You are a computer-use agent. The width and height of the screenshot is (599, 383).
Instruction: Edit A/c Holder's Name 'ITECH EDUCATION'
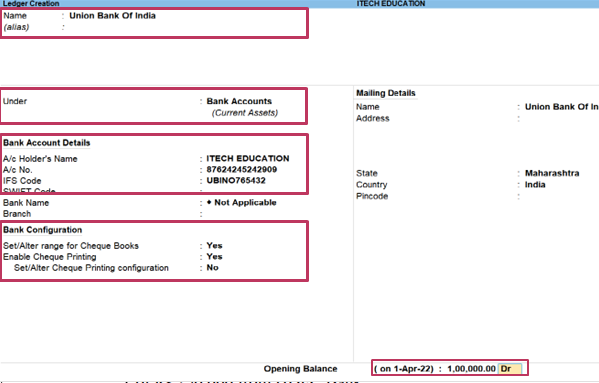pyautogui.click(x=248, y=158)
